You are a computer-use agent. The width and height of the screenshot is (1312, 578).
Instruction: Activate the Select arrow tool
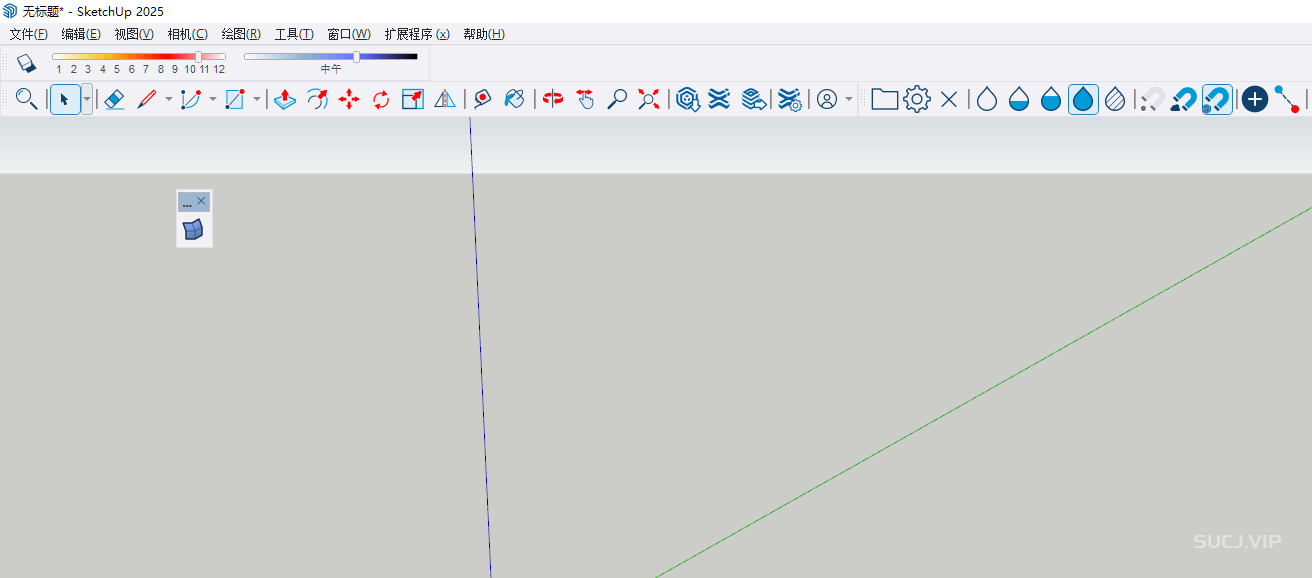tap(64, 99)
